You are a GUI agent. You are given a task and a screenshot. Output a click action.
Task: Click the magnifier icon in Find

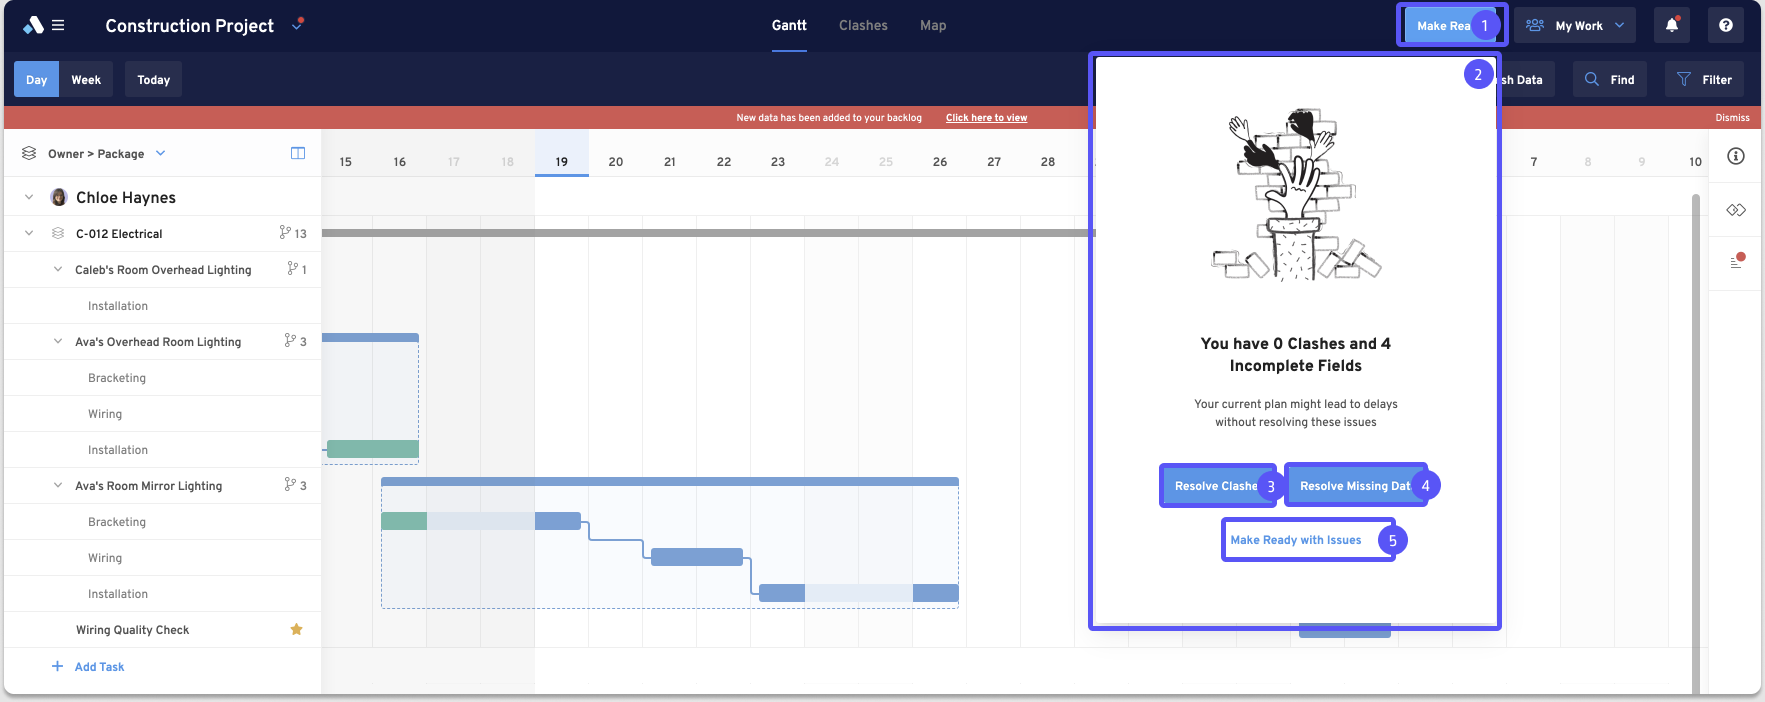click(x=1592, y=79)
